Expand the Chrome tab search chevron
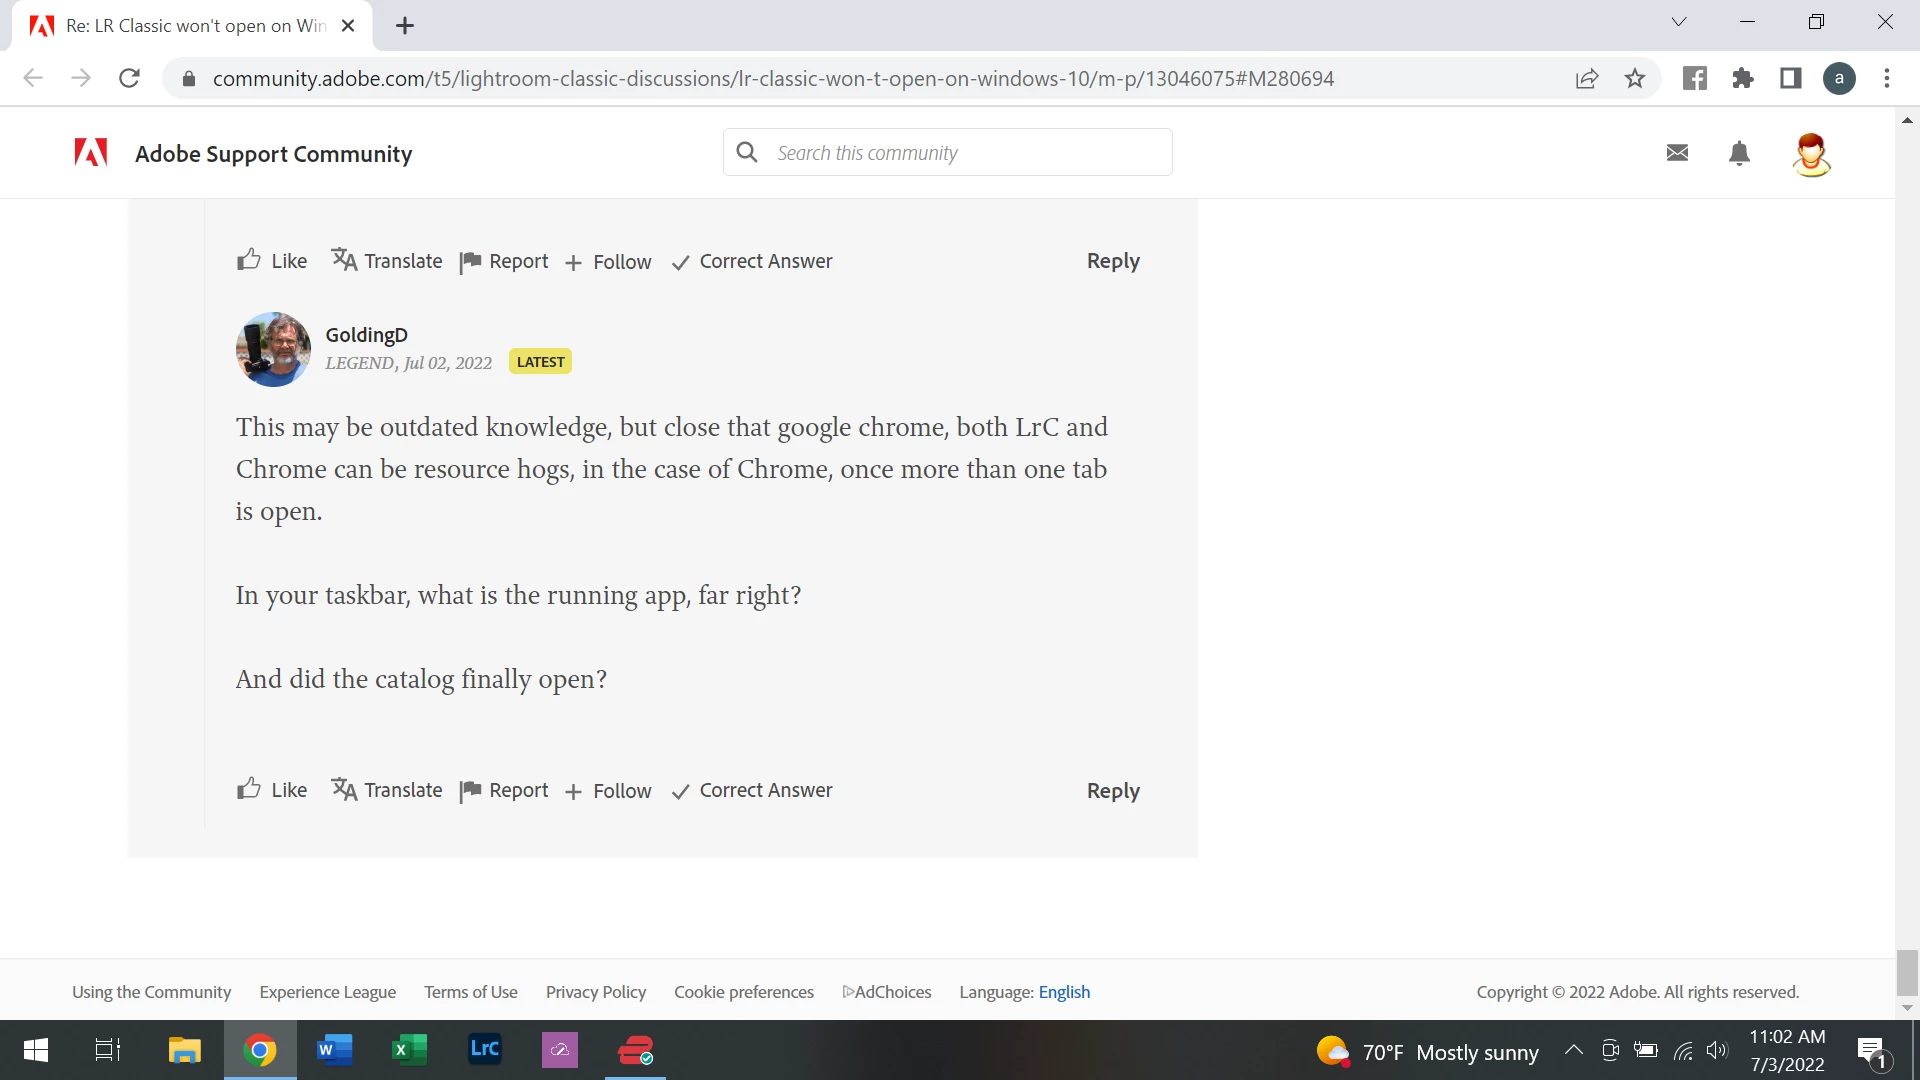Image resolution: width=1920 pixels, height=1080 pixels. (x=1679, y=22)
